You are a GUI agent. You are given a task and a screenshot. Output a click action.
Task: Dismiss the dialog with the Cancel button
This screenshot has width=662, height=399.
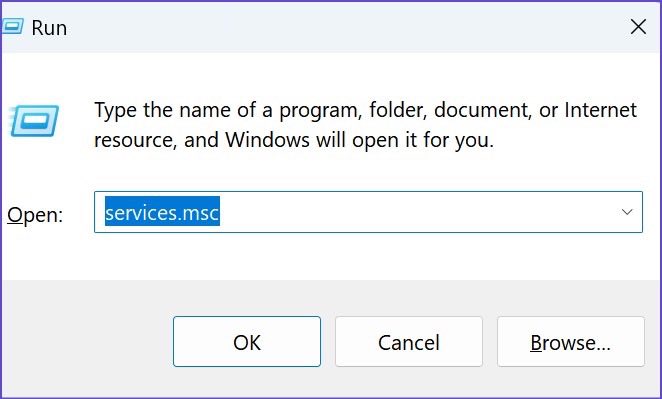click(409, 342)
